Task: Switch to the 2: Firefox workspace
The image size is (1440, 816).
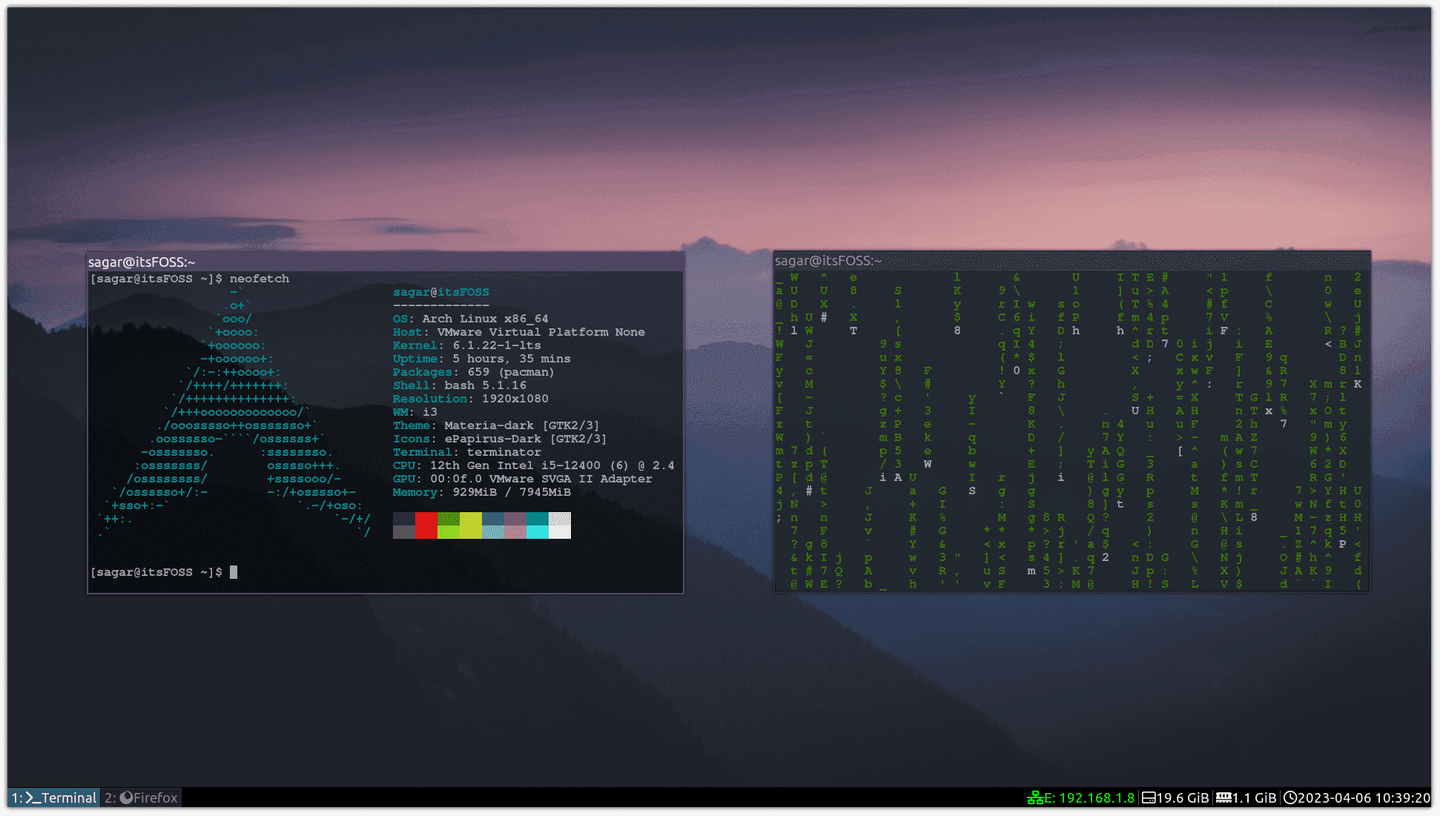Action: coord(140,797)
